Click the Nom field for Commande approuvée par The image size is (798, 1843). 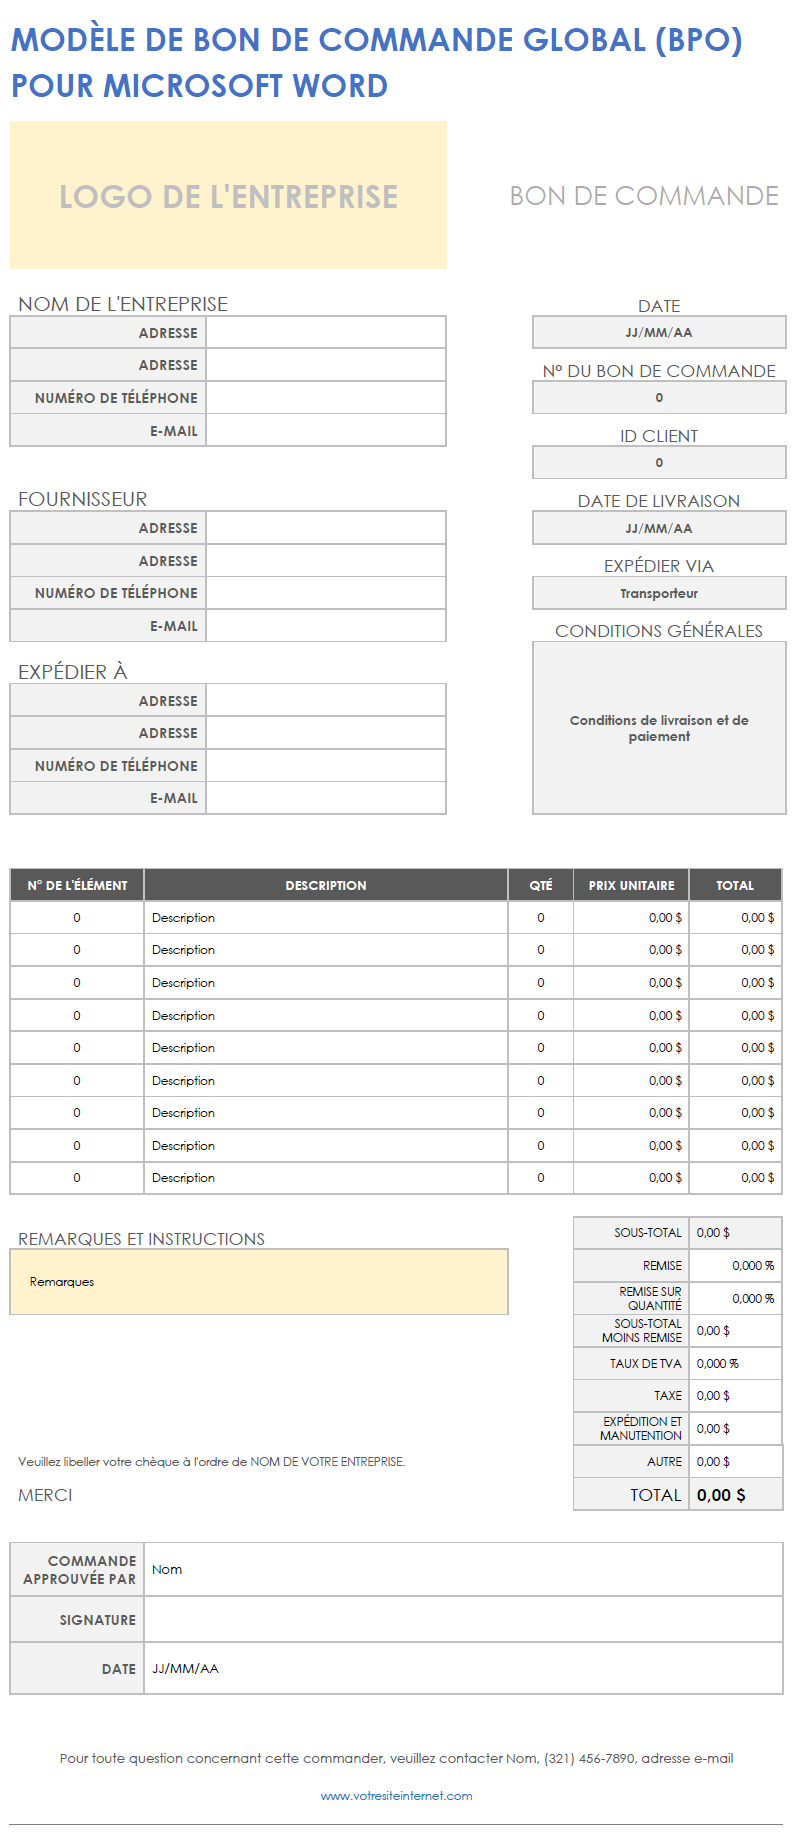tap(462, 1570)
